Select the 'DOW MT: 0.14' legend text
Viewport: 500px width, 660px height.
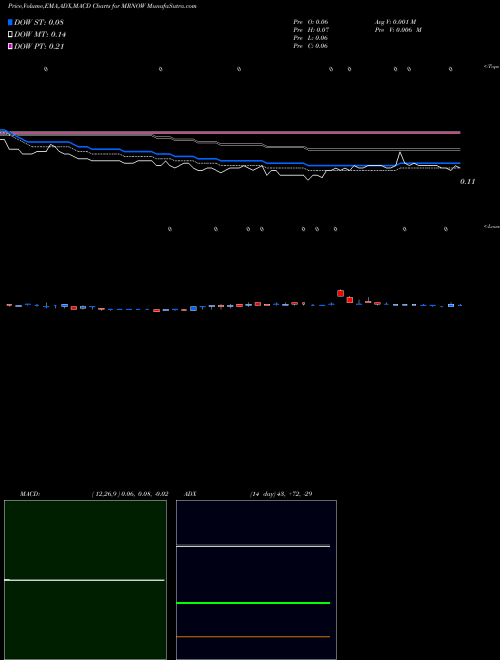(40, 35)
